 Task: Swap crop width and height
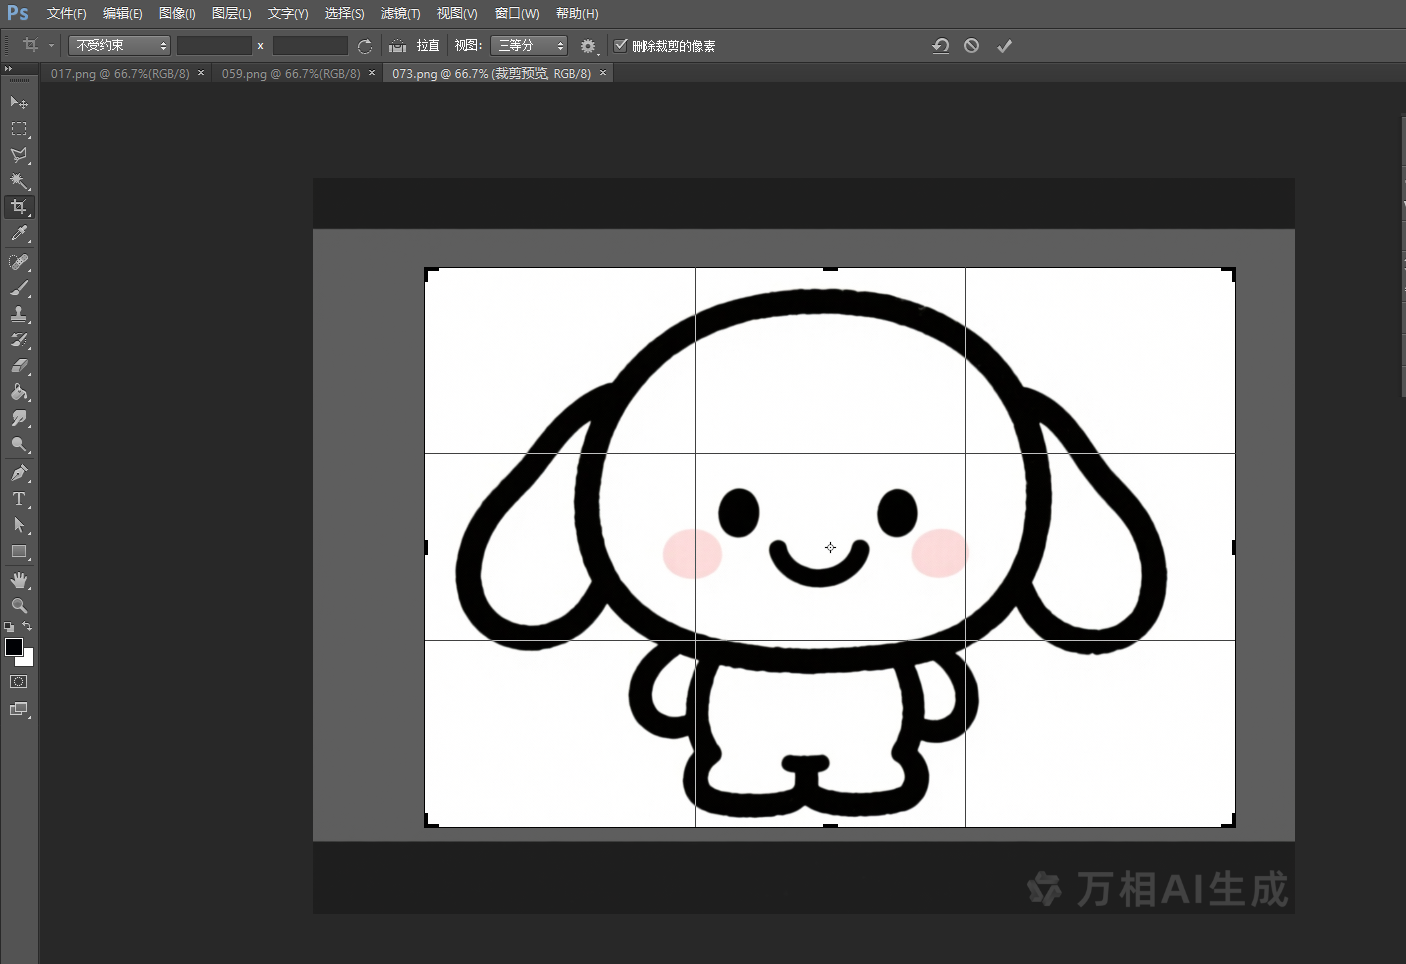point(365,46)
